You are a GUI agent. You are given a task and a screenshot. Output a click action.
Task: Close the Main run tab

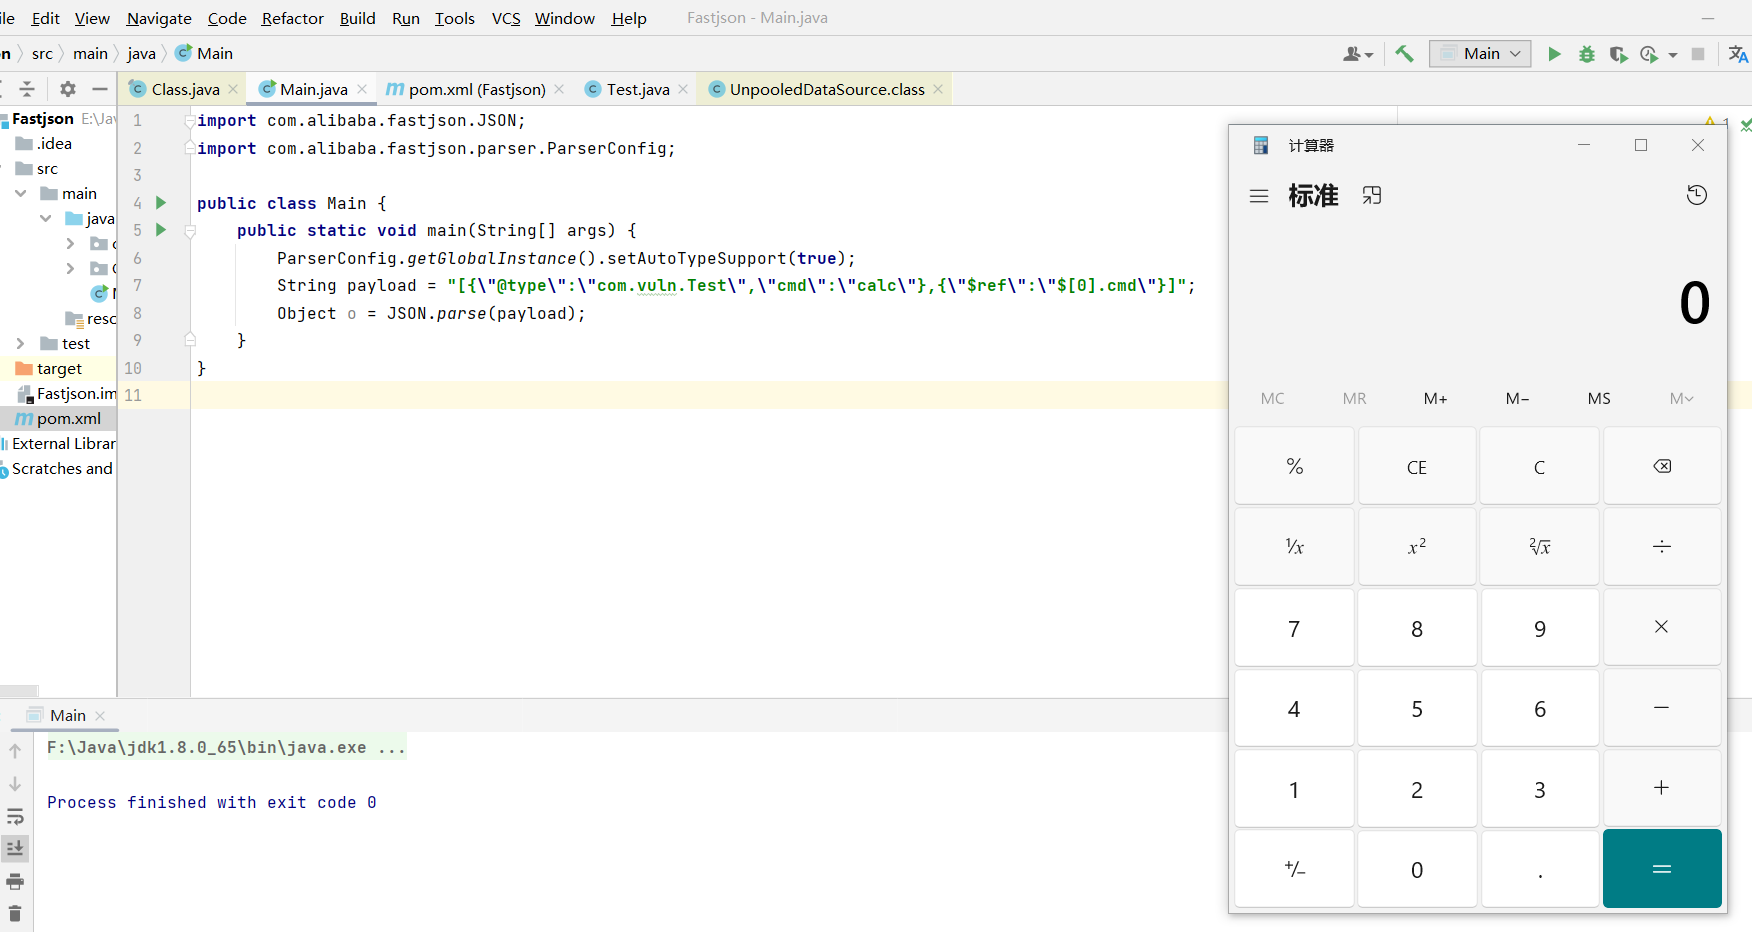click(100, 716)
